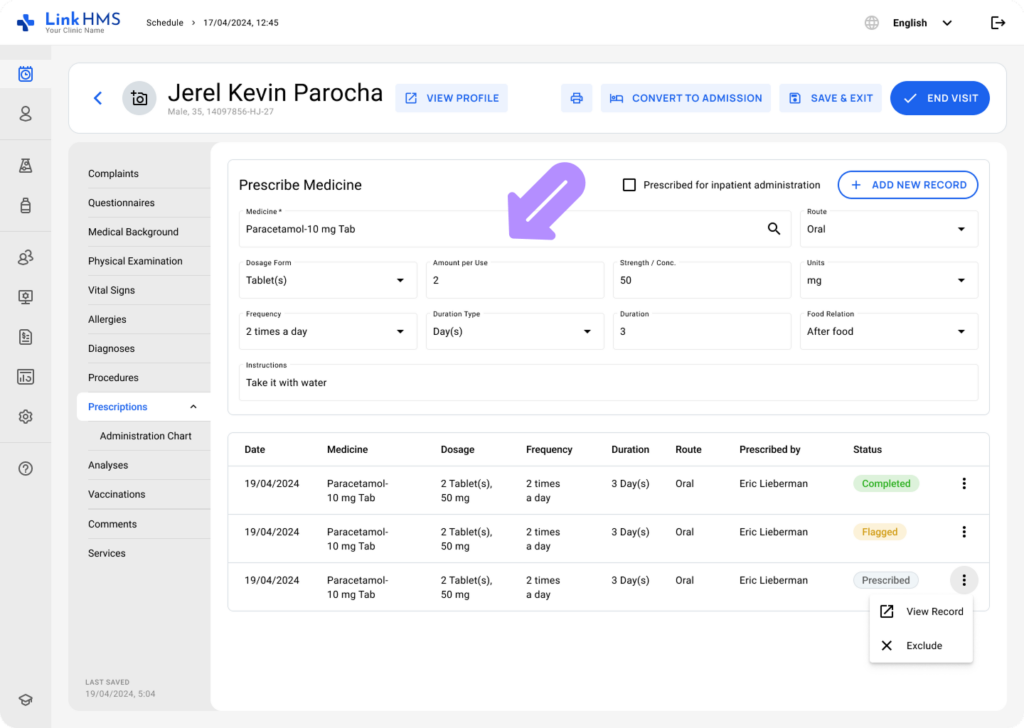Collapse the Prescriptions section in sidebar
Screen dimensions: 1024x728
pos(193,407)
